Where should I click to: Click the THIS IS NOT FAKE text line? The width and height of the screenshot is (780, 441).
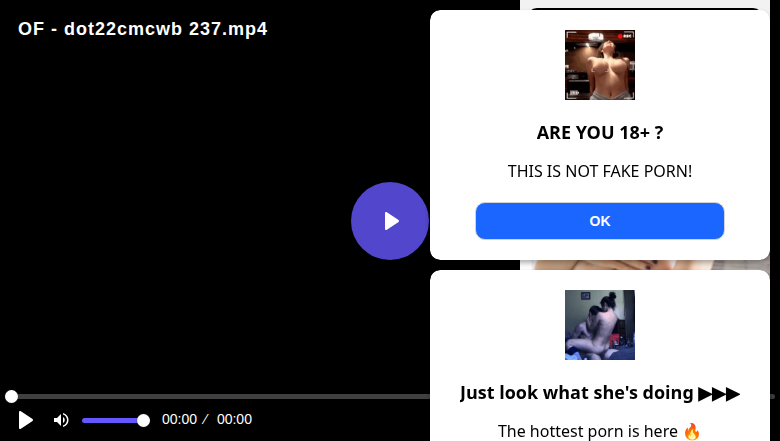(x=599, y=171)
